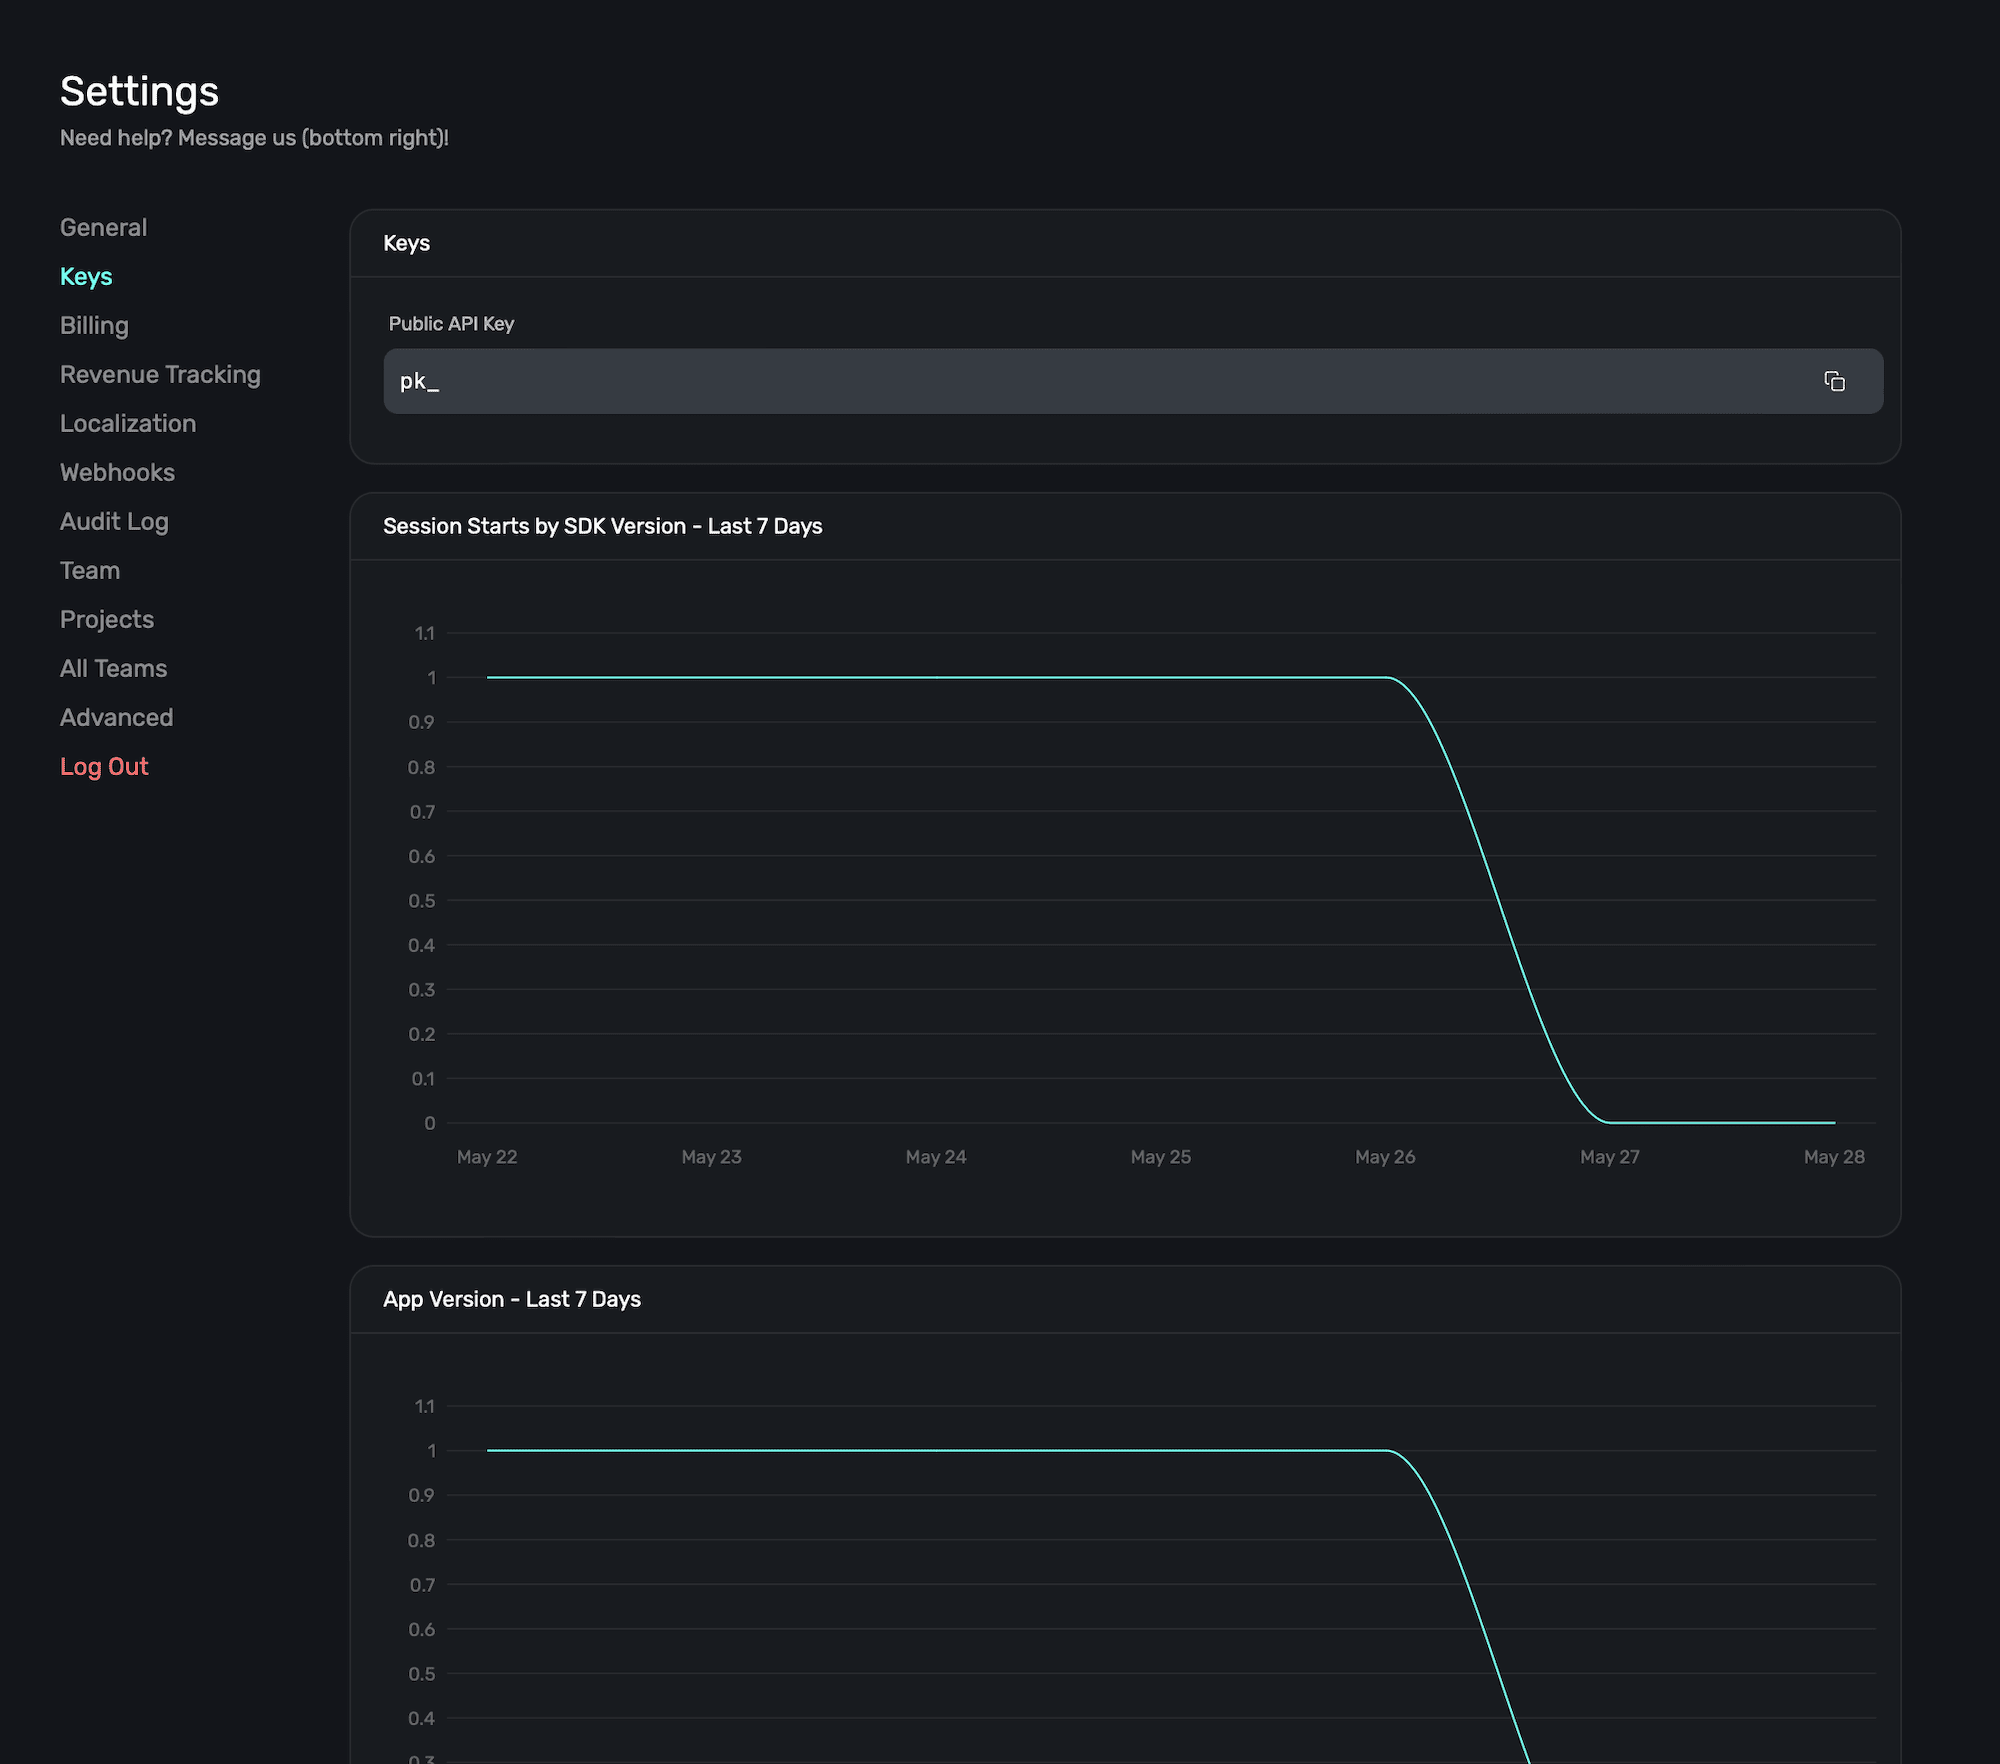Select the Keys settings tab
The height and width of the screenshot is (1764, 2000).
pyautogui.click(x=86, y=276)
